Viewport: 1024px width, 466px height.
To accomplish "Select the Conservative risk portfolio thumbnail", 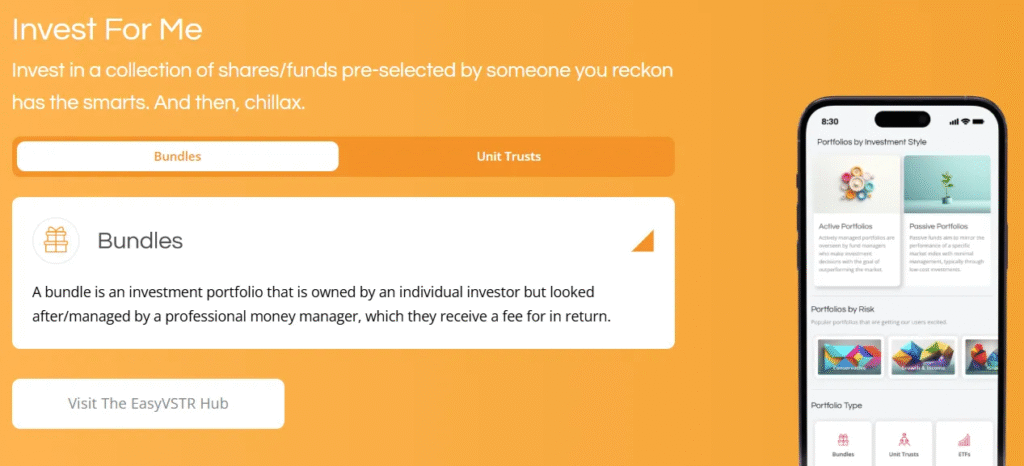I will pyautogui.click(x=849, y=357).
